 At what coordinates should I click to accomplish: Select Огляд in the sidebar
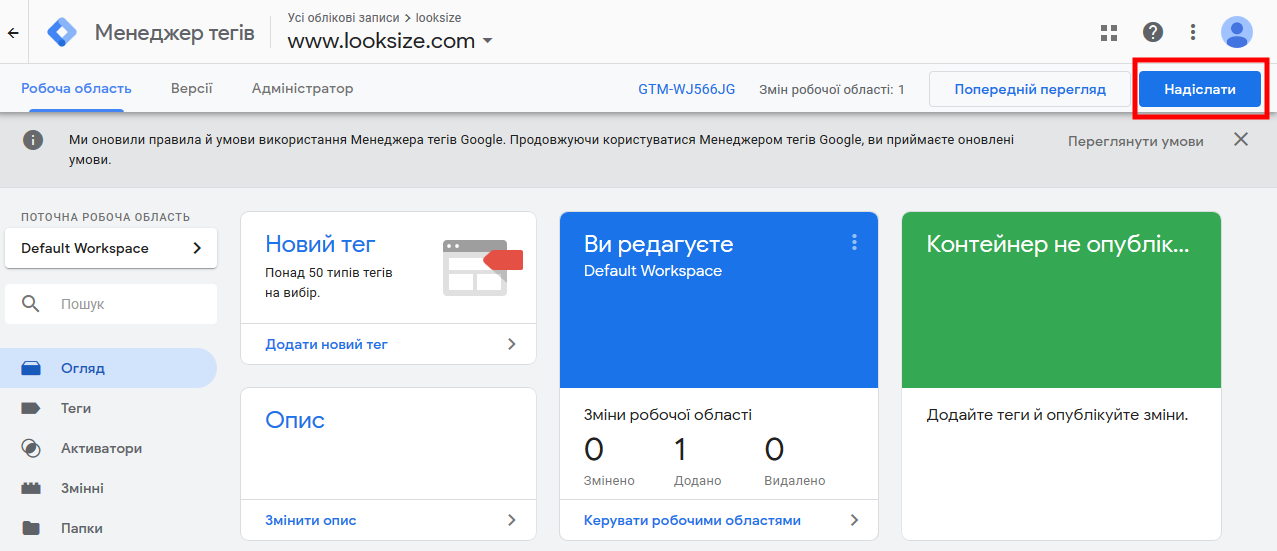point(108,368)
